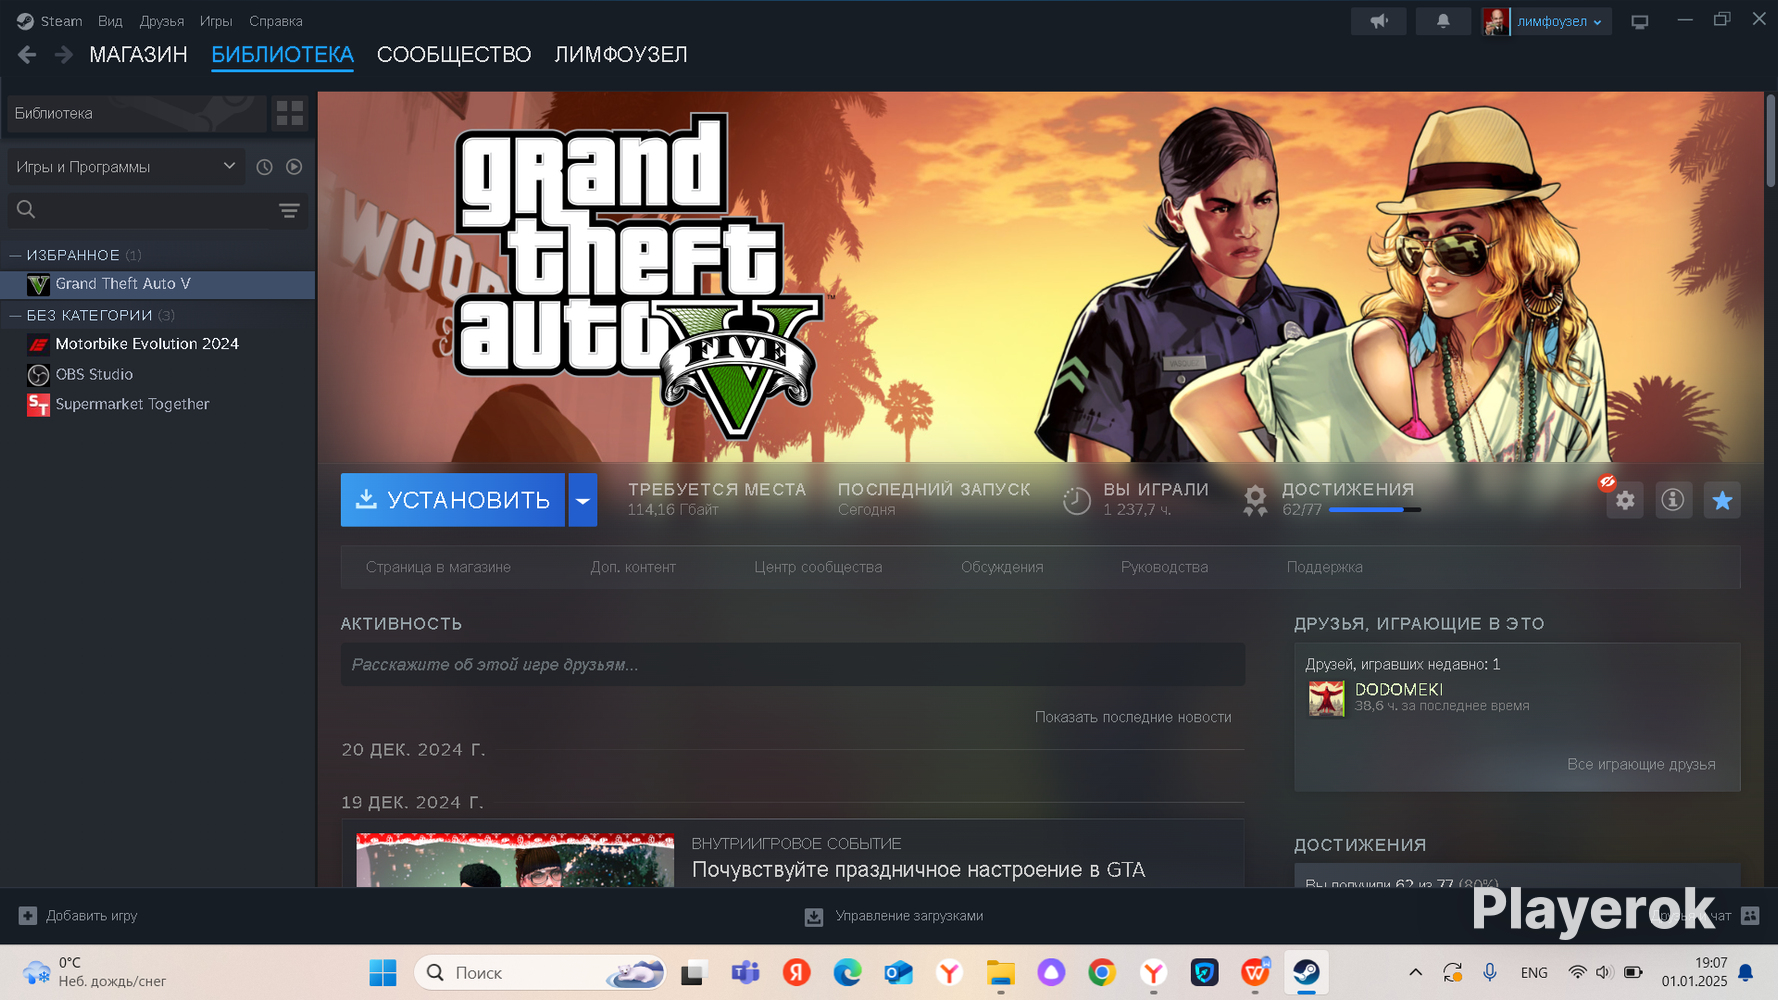Image resolution: width=1778 pixels, height=1000 pixels.
Task: Click the recent activity clock filter icon
Action: pyautogui.click(x=264, y=167)
